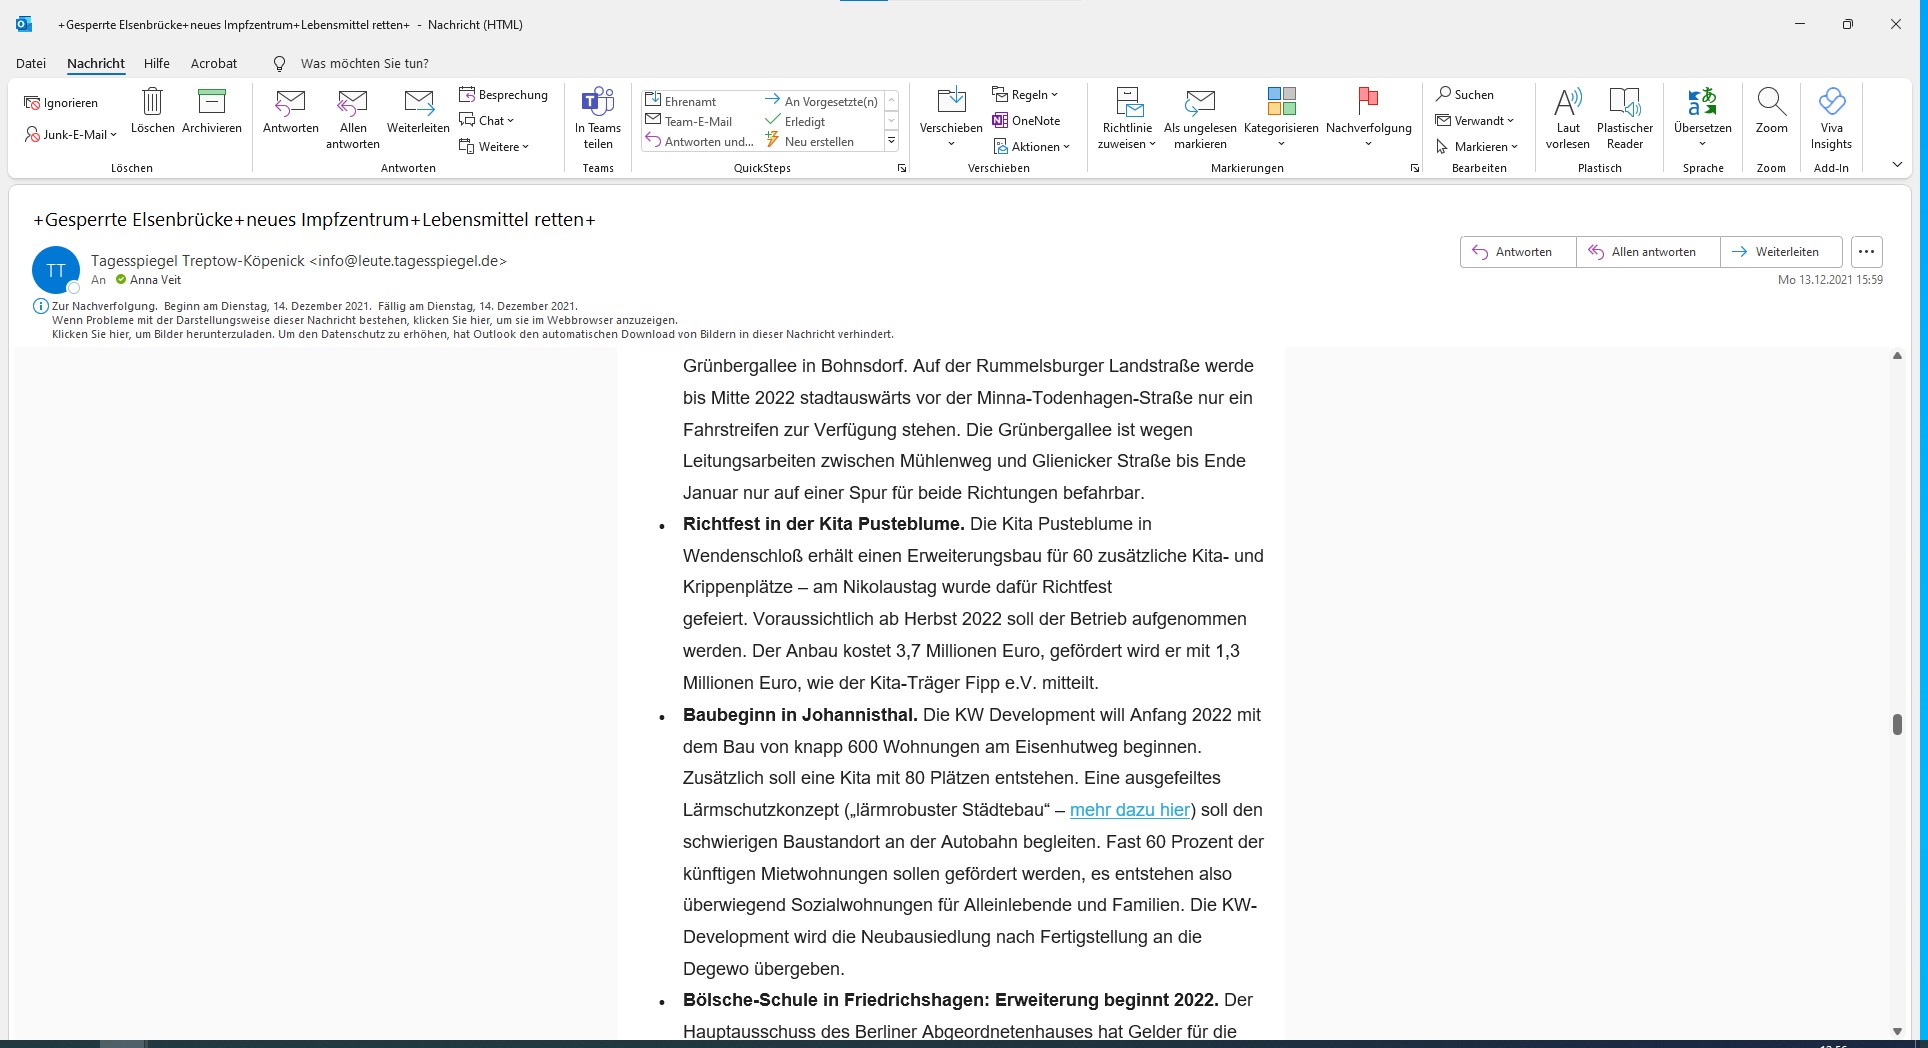Select the Nachricht ribbon tab

(x=96, y=63)
